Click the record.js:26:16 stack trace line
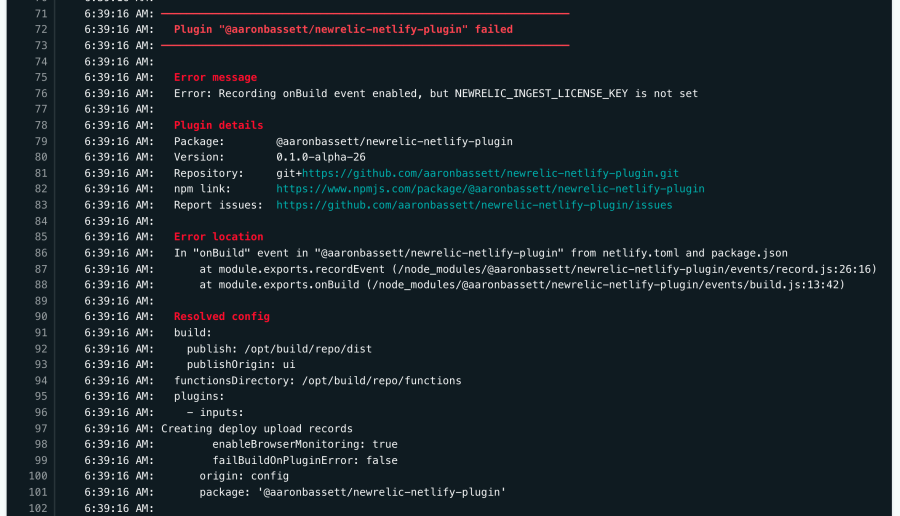 tap(537, 269)
